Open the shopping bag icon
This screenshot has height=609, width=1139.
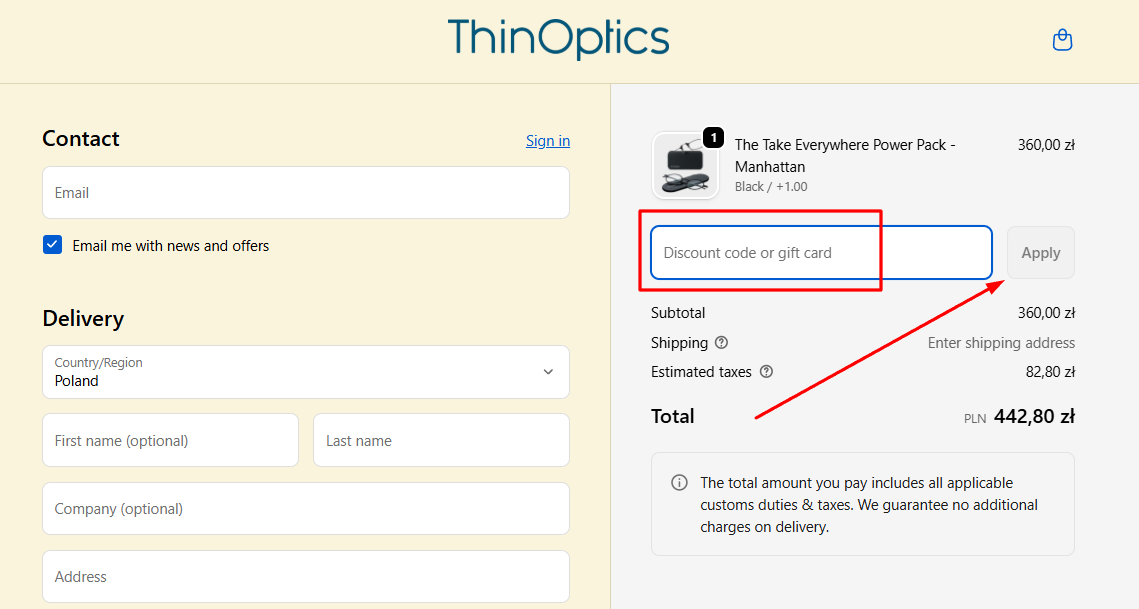[x=1062, y=39]
